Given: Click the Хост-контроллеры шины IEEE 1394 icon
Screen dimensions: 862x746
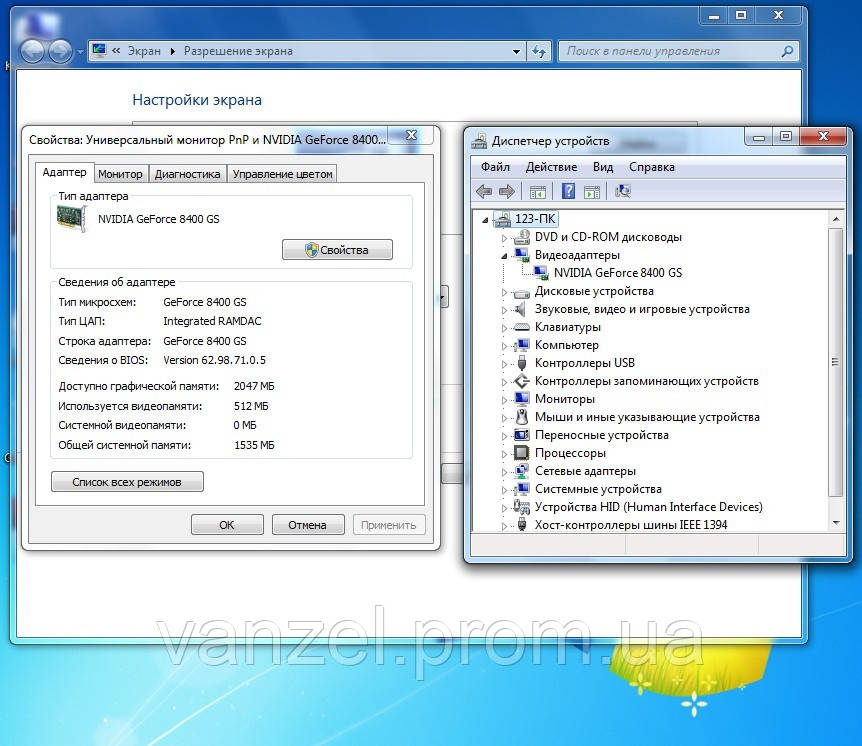Looking at the screenshot, I should tap(522, 524).
